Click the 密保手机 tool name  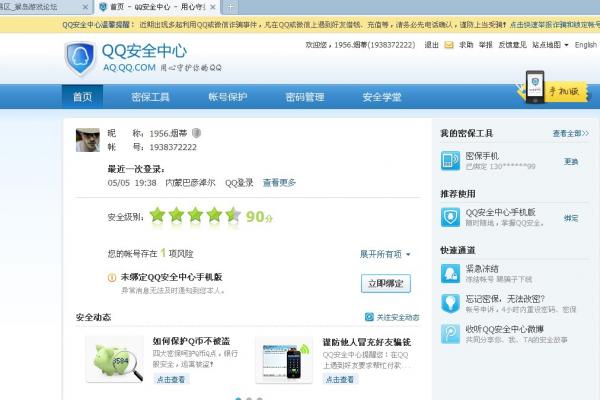pyautogui.click(x=482, y=156)
